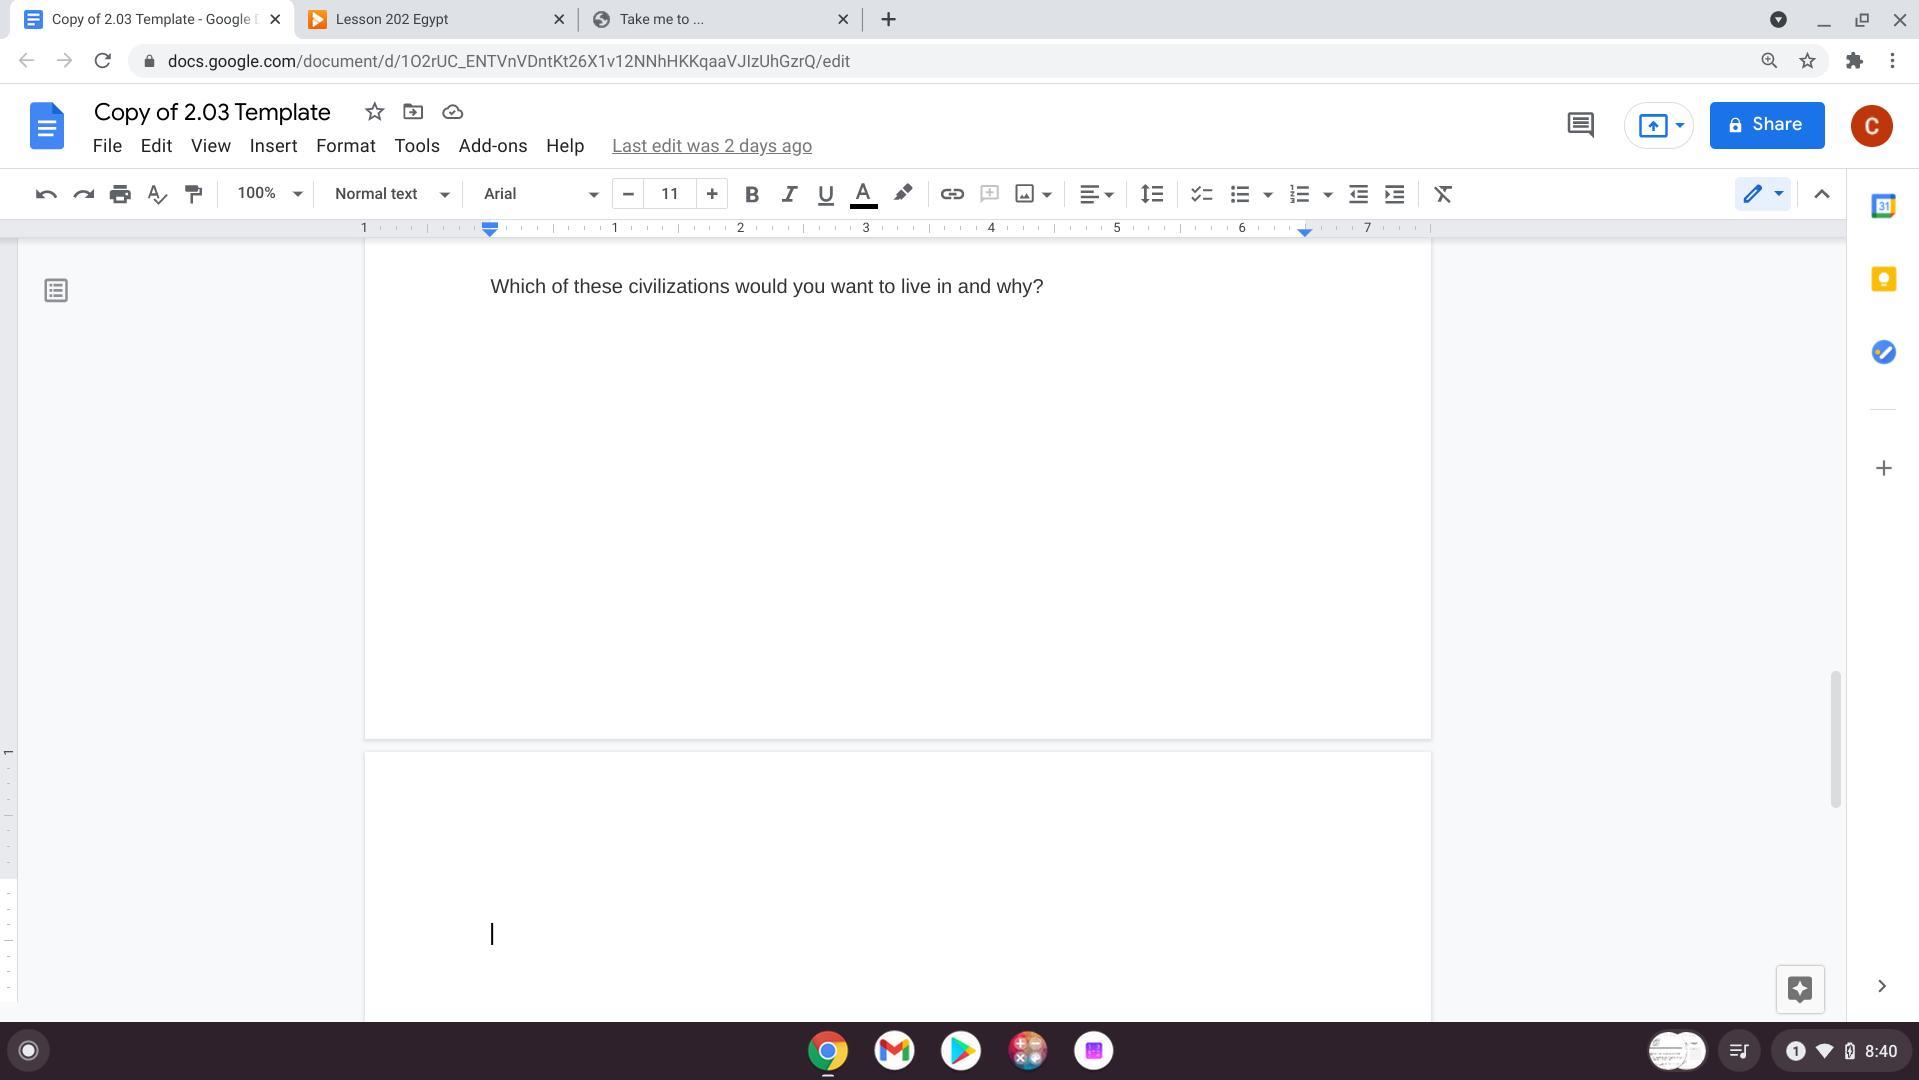Increase the font size

(x=712, y=194)
